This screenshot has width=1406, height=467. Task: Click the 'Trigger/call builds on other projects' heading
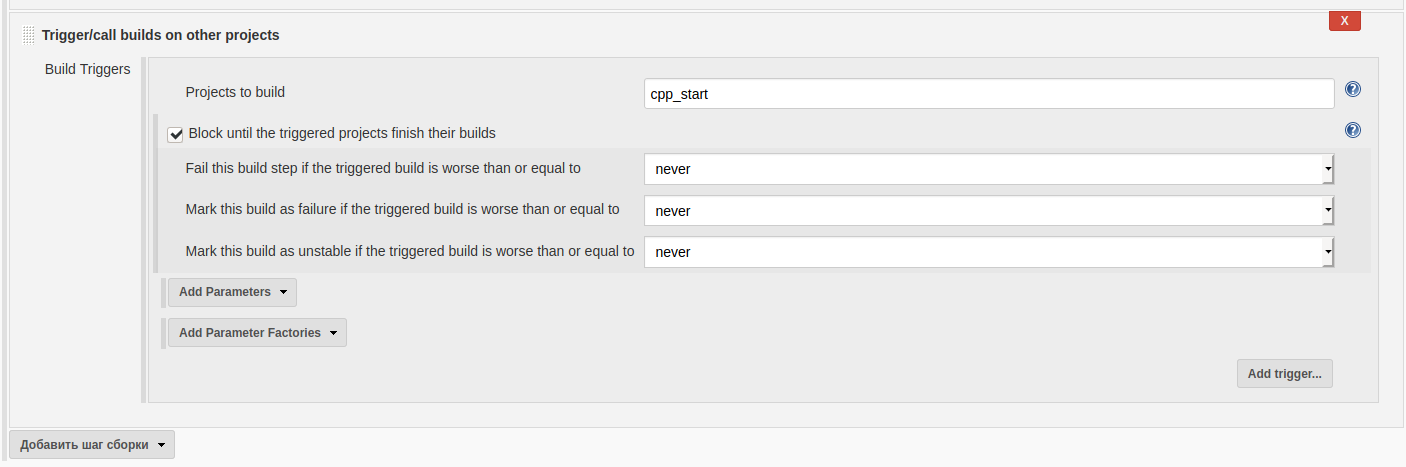[x=160, y=35]
